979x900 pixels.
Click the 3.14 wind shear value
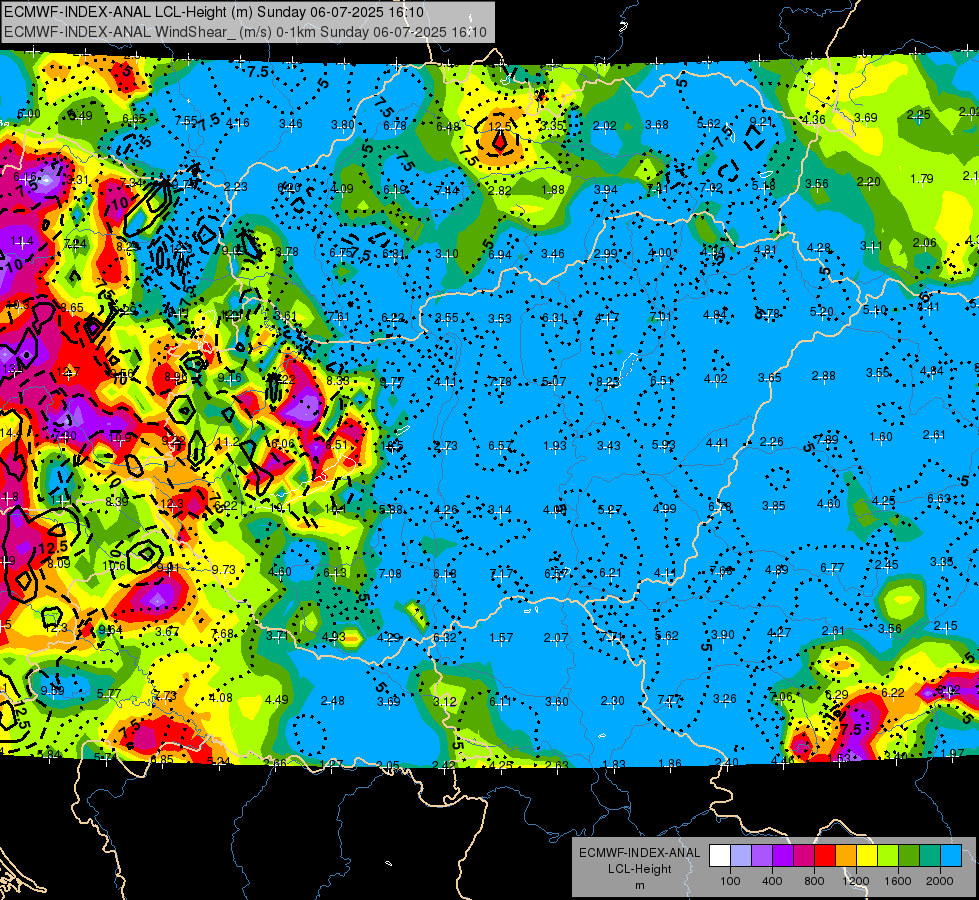pos(499,510)
